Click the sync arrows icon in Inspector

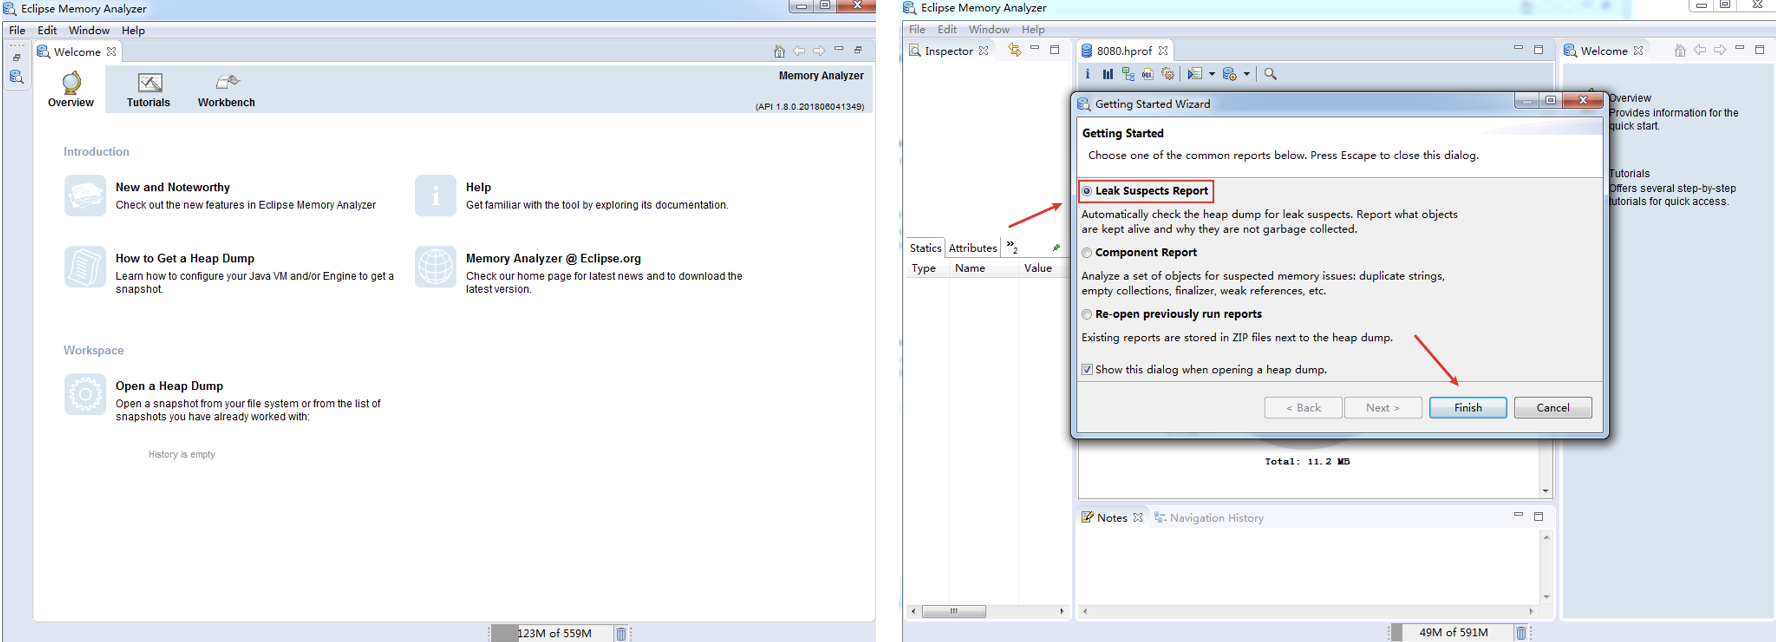point(1014,50)
